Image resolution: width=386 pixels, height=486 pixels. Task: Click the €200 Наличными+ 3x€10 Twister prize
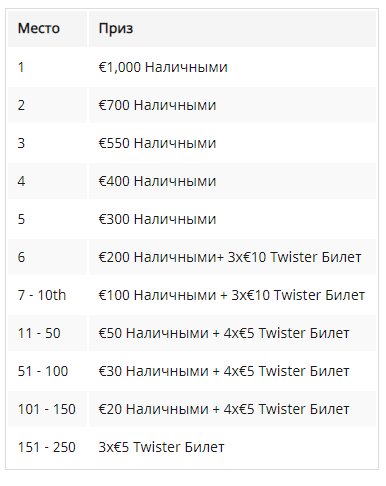[x=230, y=257]
